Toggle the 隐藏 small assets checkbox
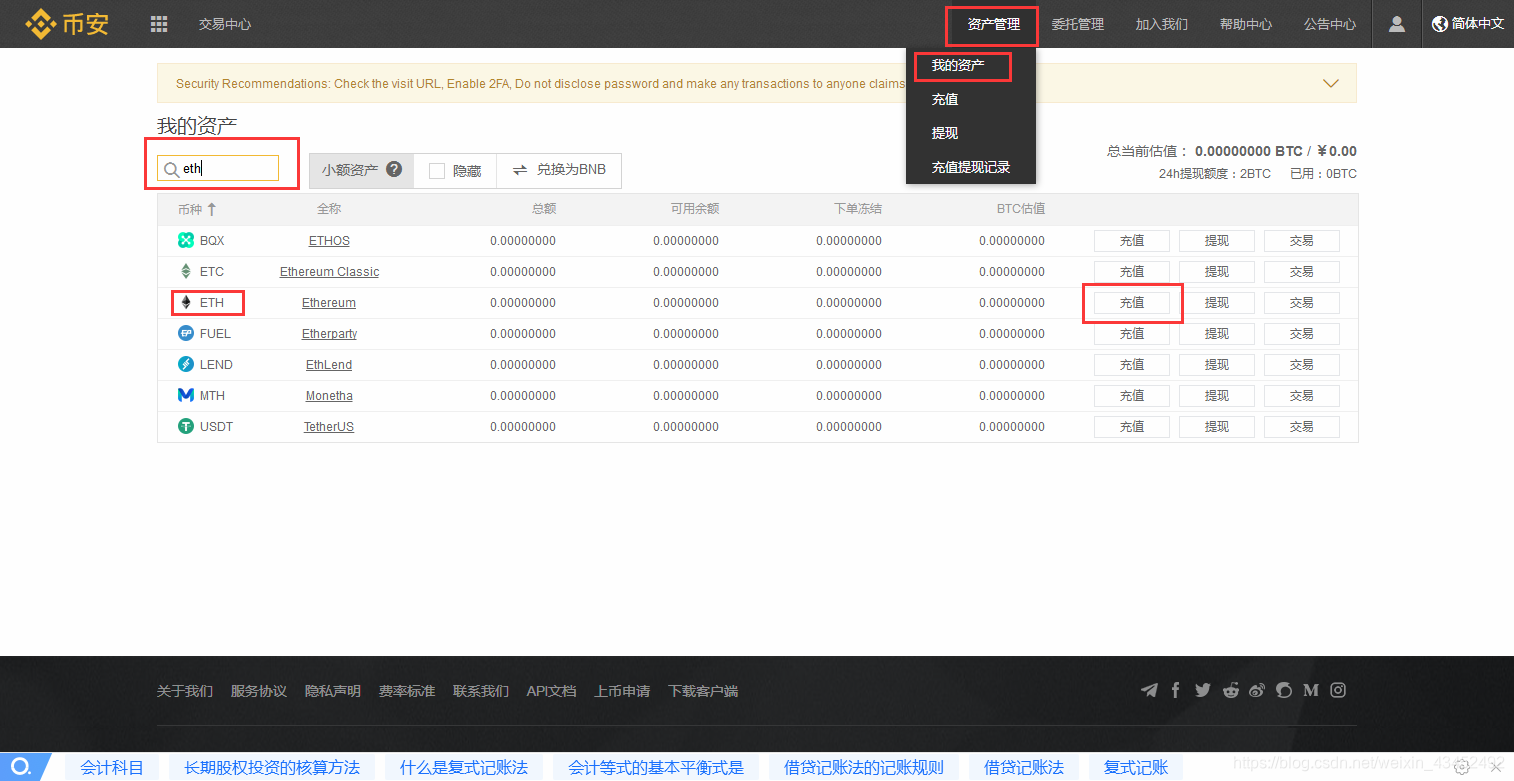 point(436,171)
